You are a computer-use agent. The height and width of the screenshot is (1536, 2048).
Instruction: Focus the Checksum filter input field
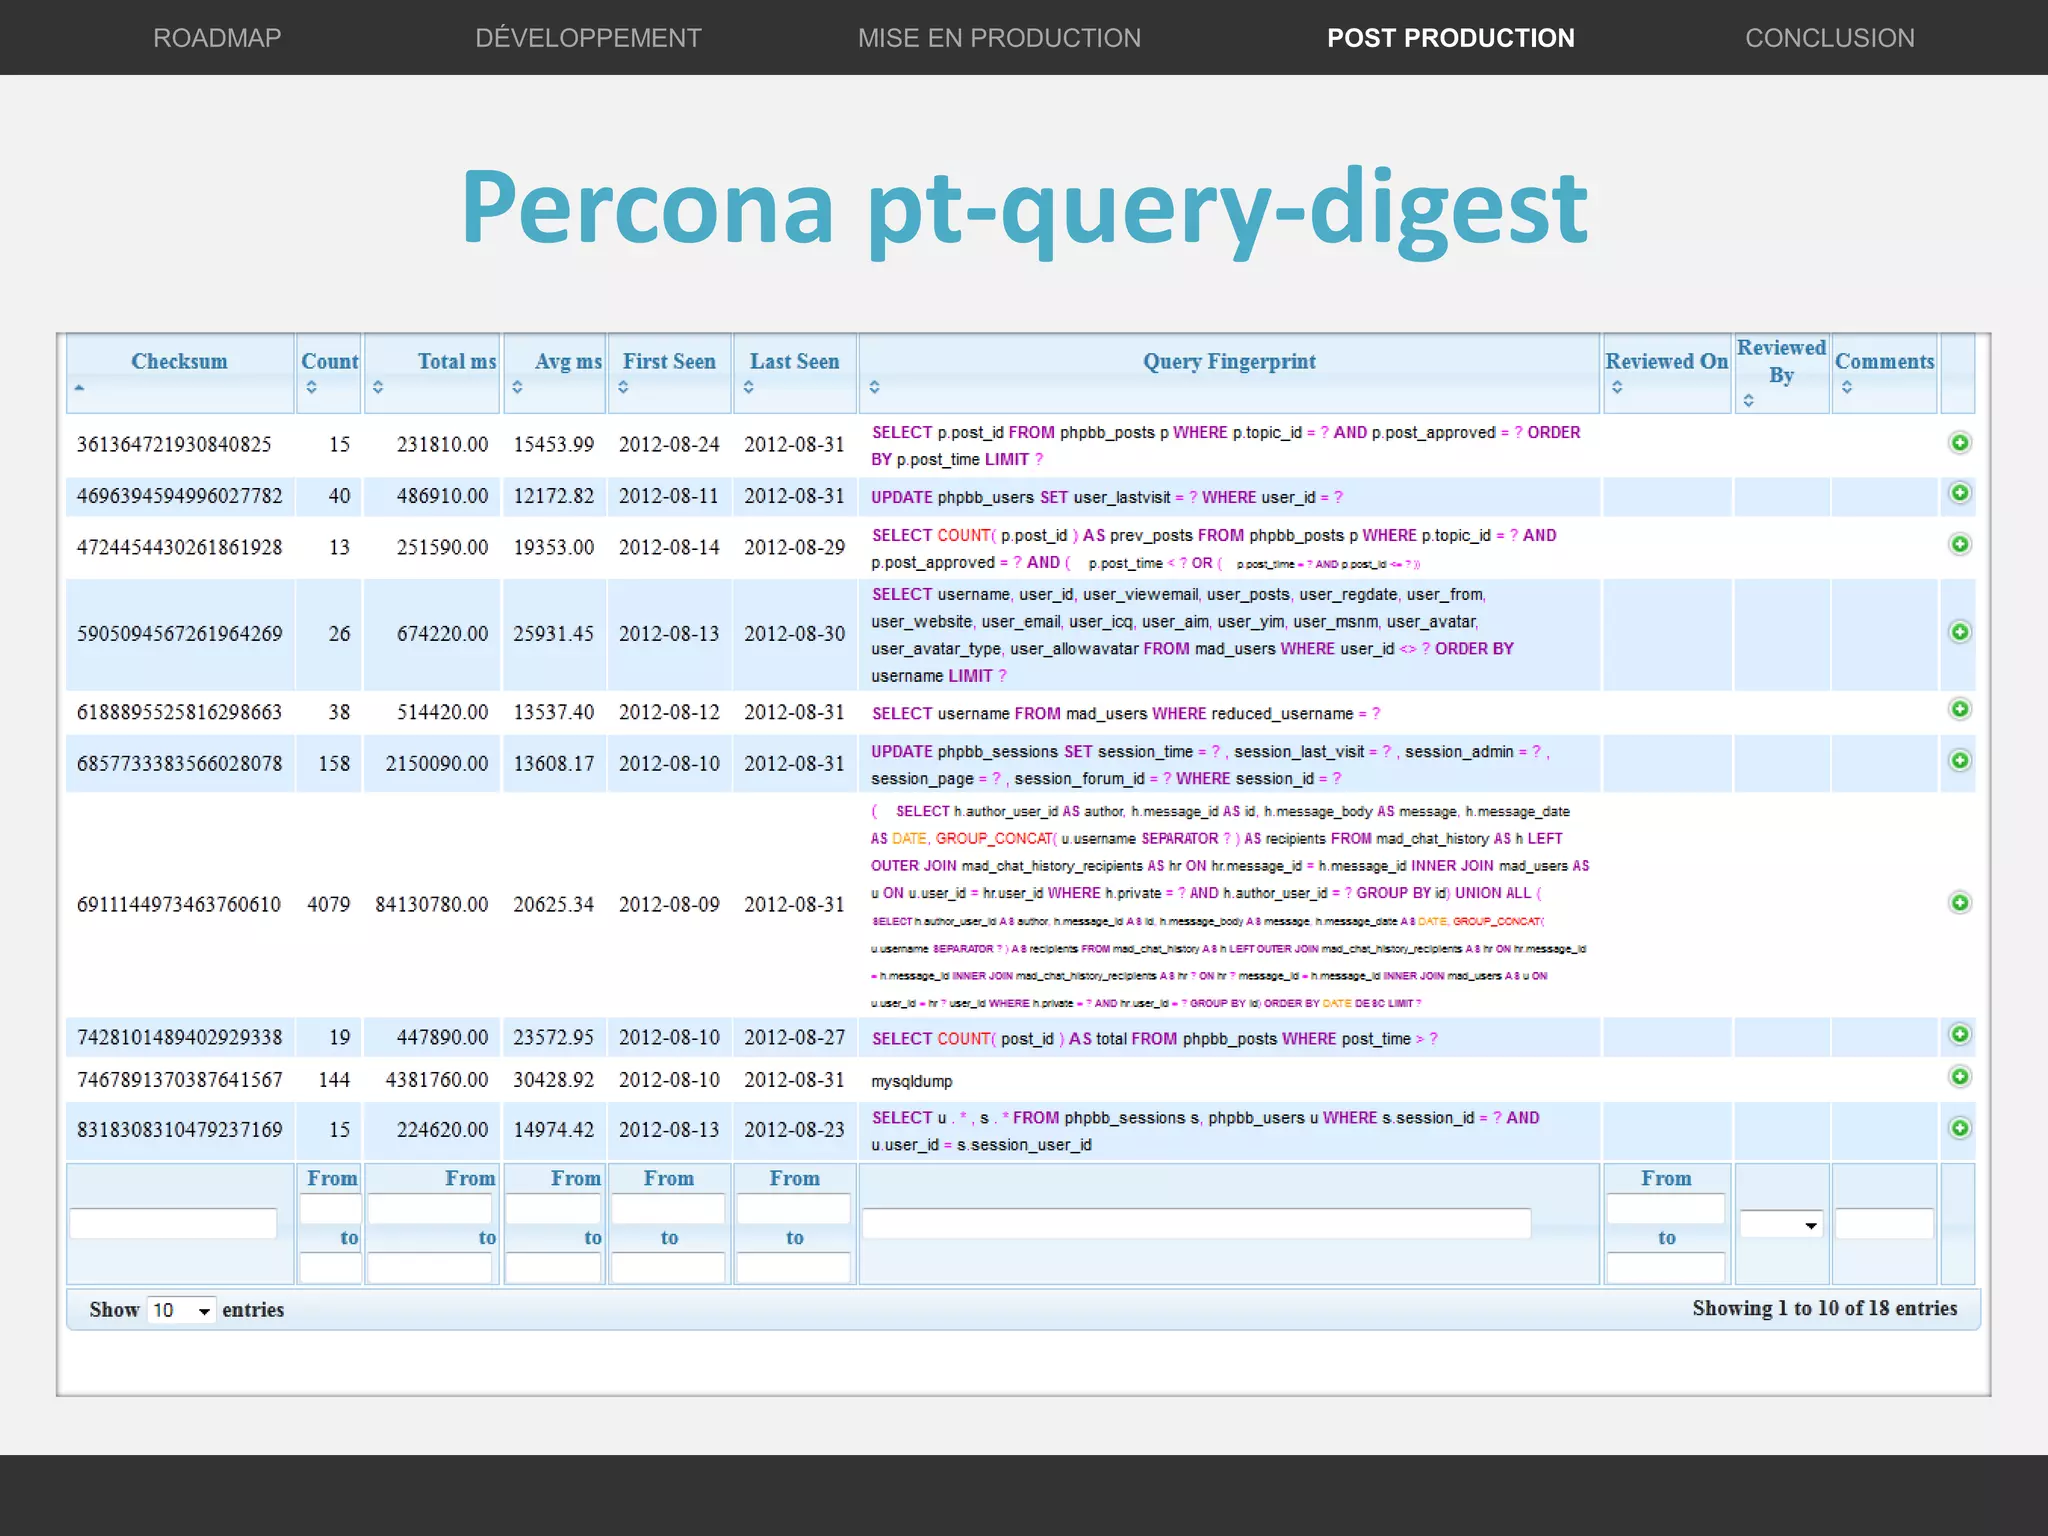click(173, 1223)
